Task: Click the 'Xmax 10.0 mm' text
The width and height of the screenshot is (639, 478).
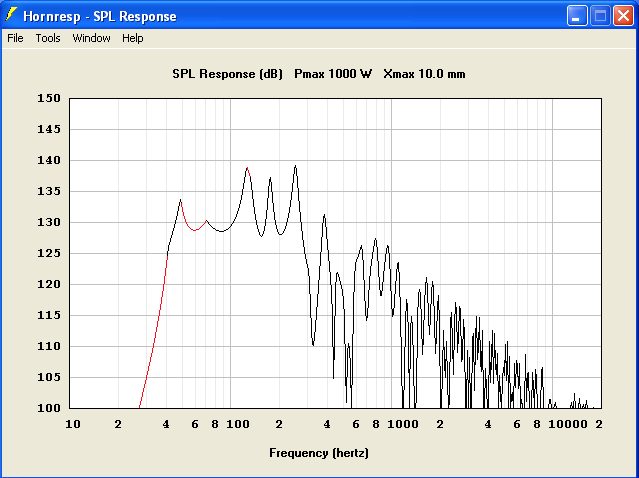Action: (x=424, y=74)
